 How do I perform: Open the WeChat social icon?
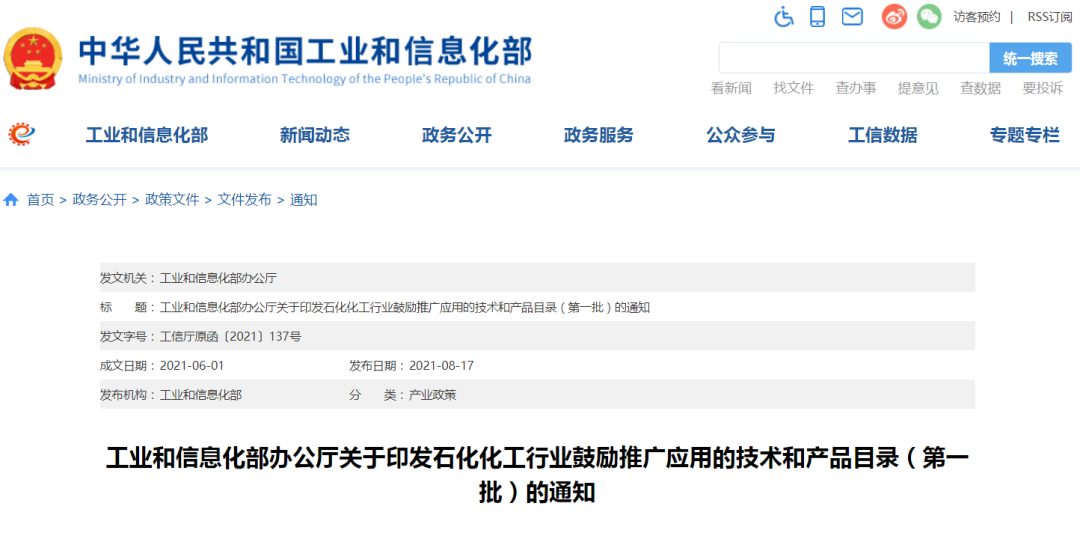(929, 17)
